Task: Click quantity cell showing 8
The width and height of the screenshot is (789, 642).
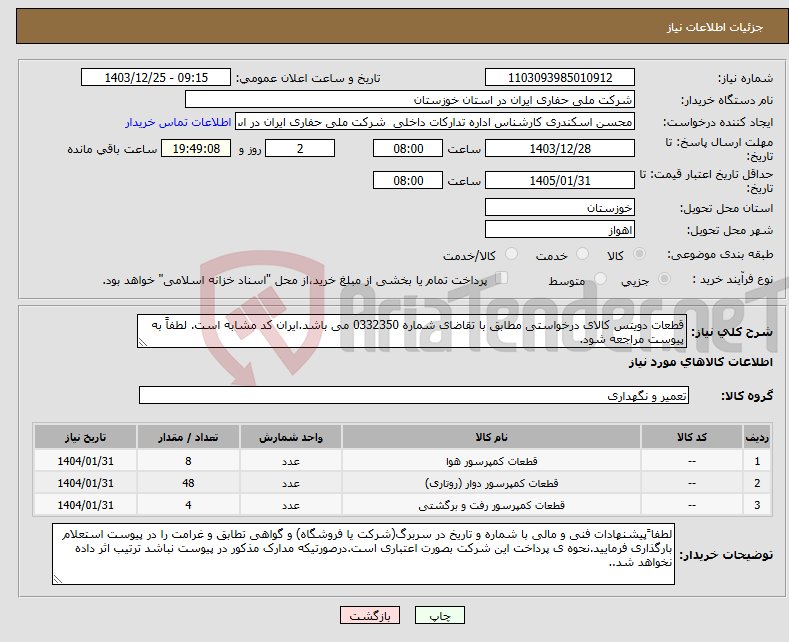Action: tap(188, 461)
